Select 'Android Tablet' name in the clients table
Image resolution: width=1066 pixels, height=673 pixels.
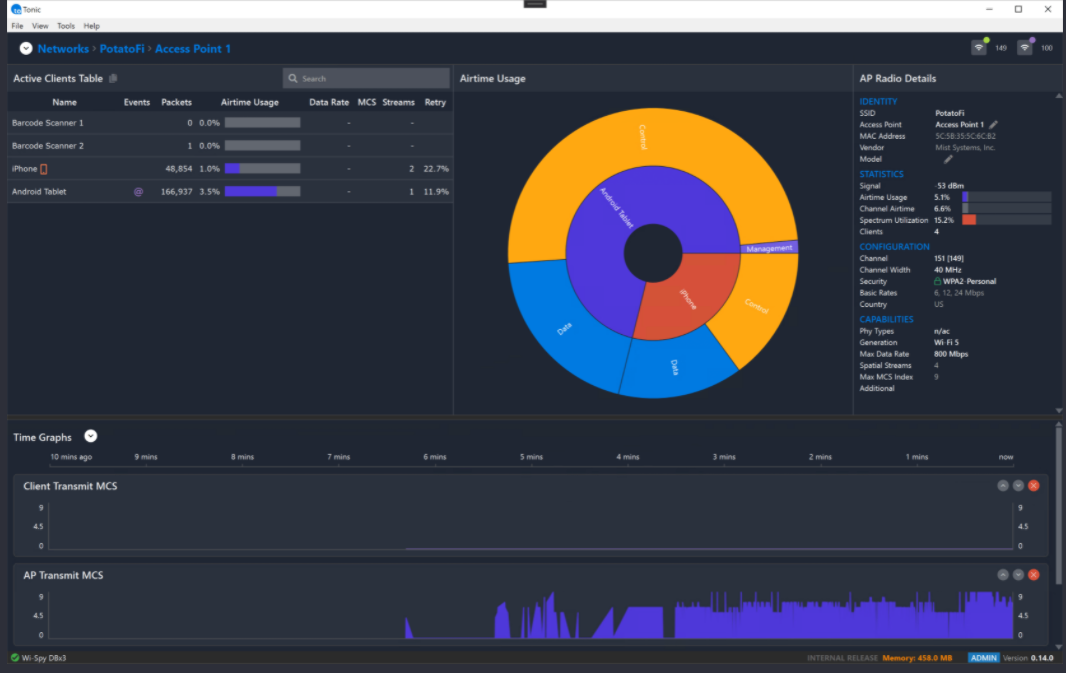pos(39,192)
